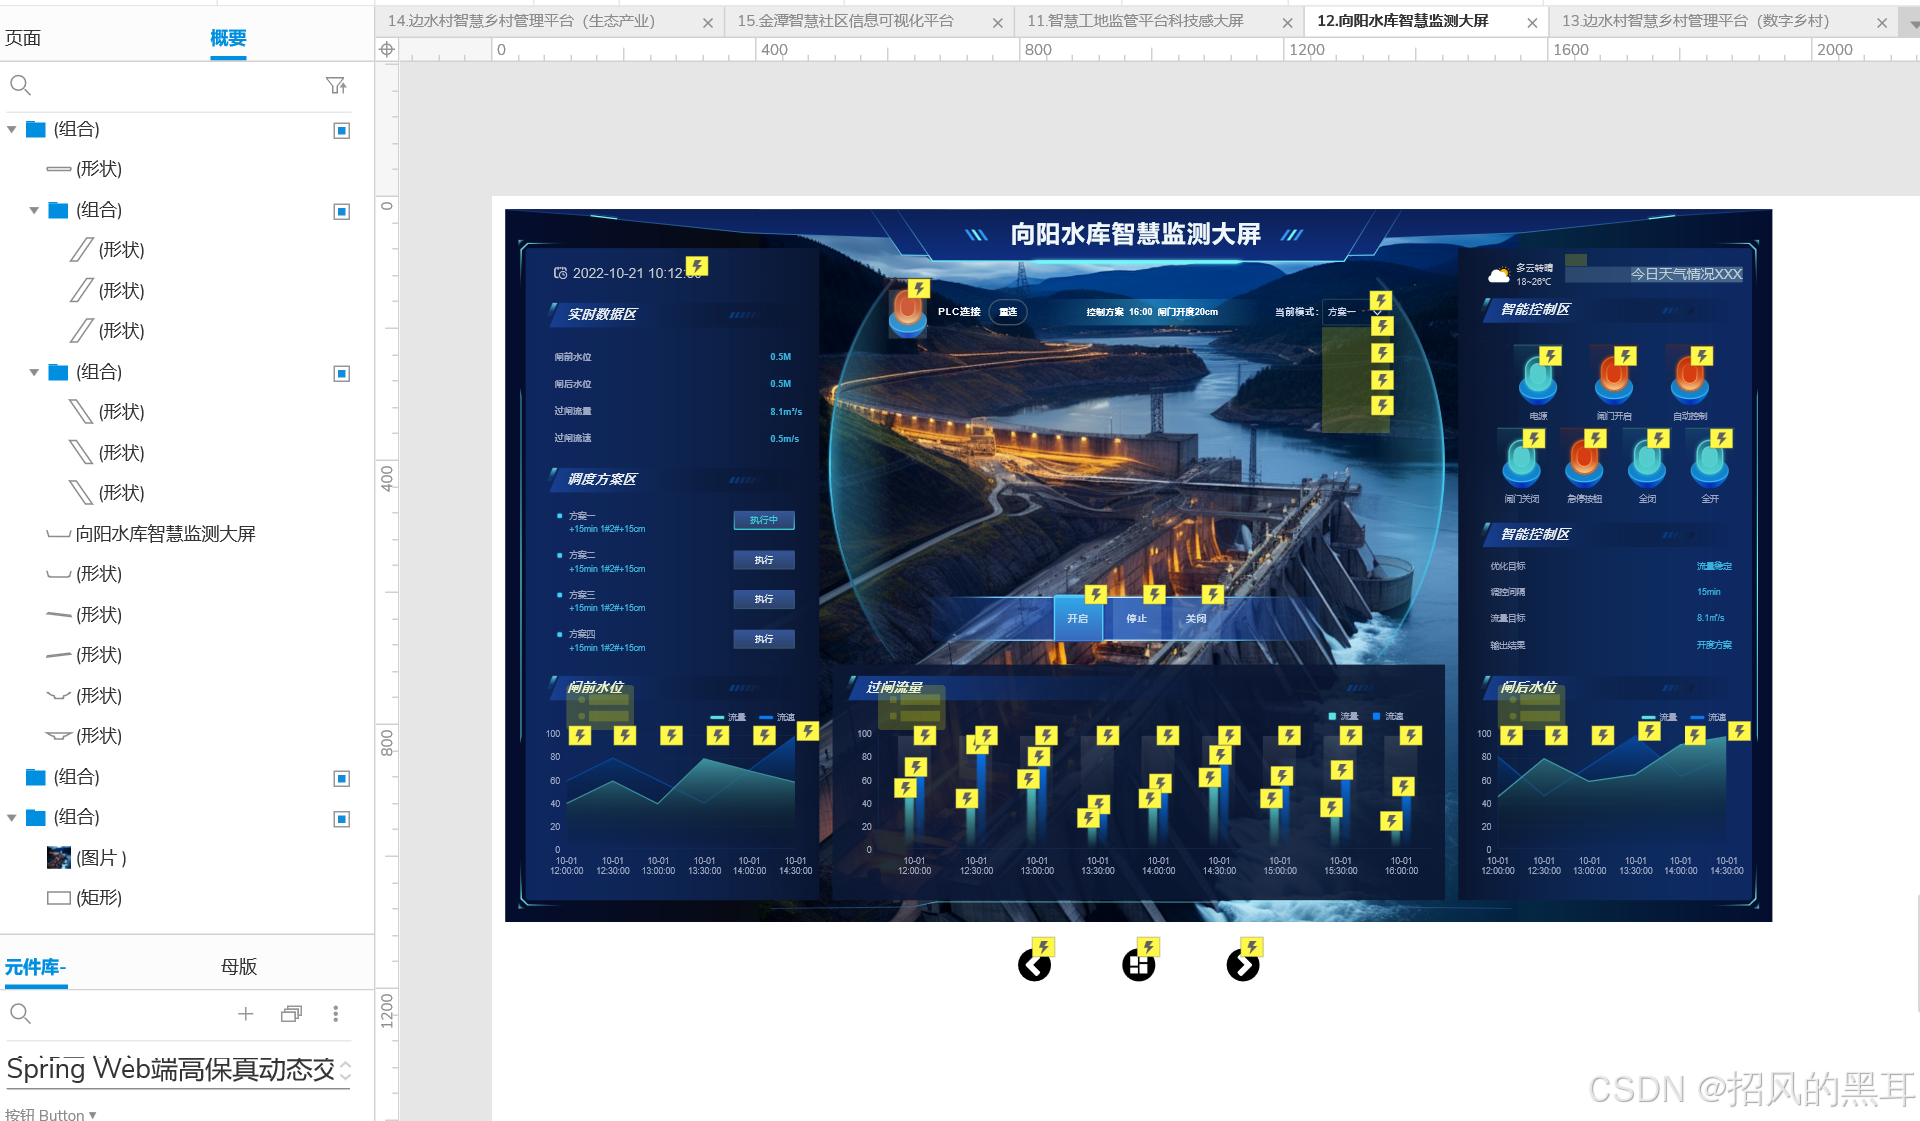Click the outline panel search icon
Viewport: 1920px width, 1121px height.
pos(20,86)
